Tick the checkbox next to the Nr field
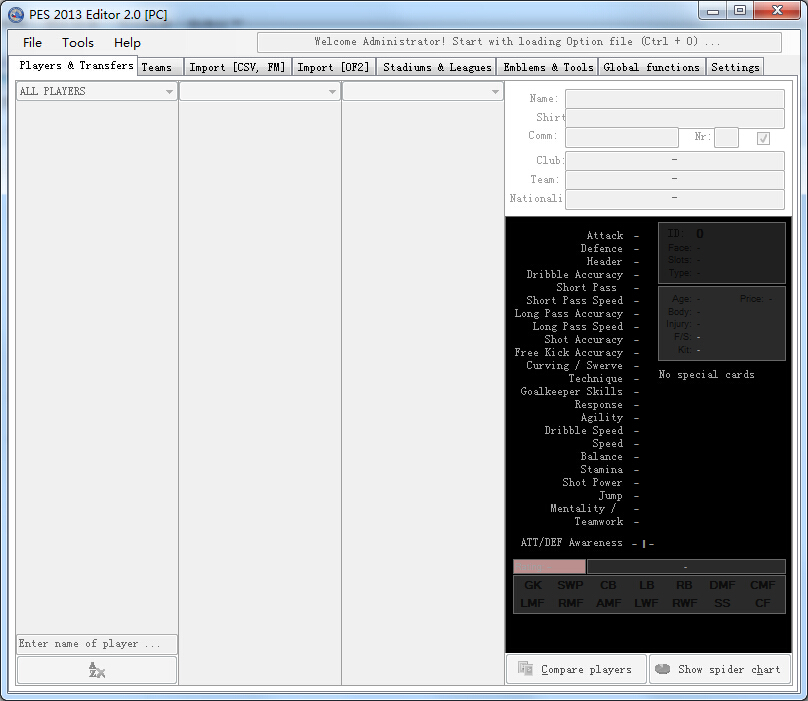 point(762,138)
